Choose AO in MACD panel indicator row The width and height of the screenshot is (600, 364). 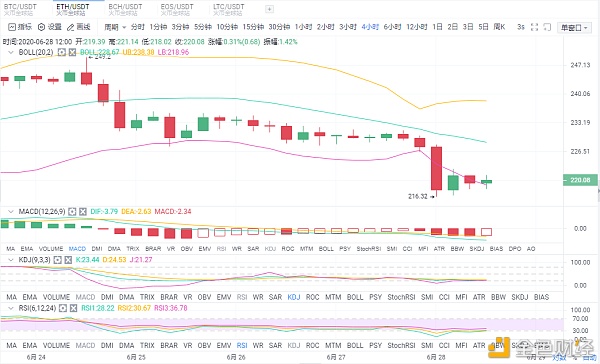tap(531, 249)
